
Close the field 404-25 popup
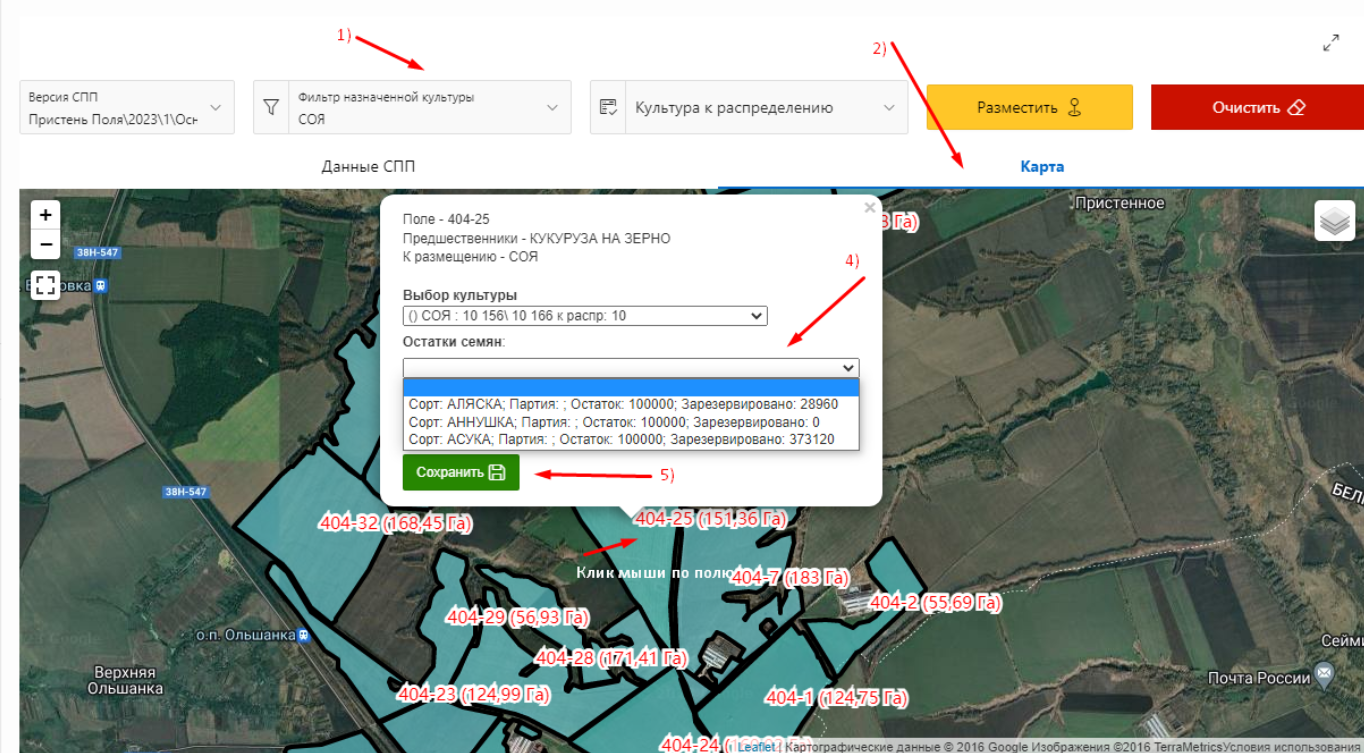click(869, 208)
